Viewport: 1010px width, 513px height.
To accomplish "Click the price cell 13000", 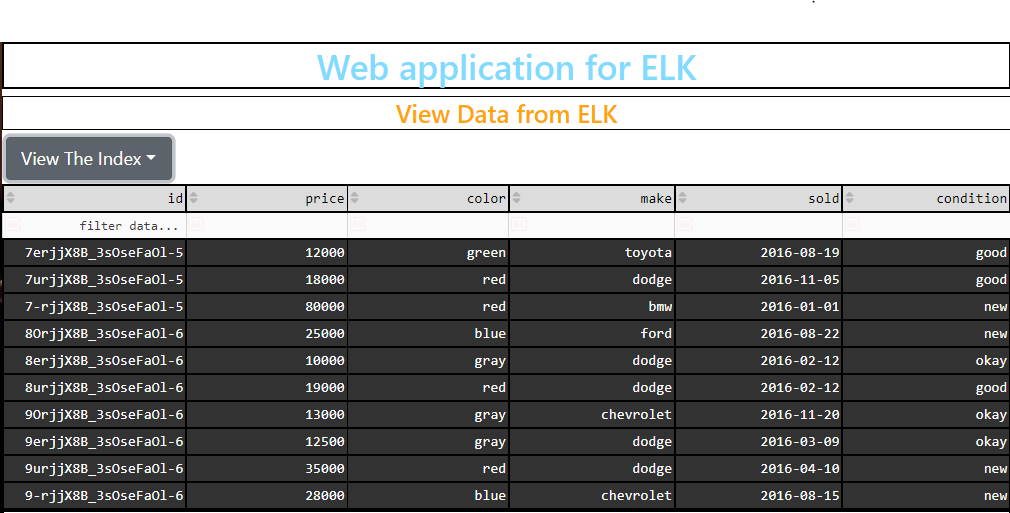I will tap(267, 415).
